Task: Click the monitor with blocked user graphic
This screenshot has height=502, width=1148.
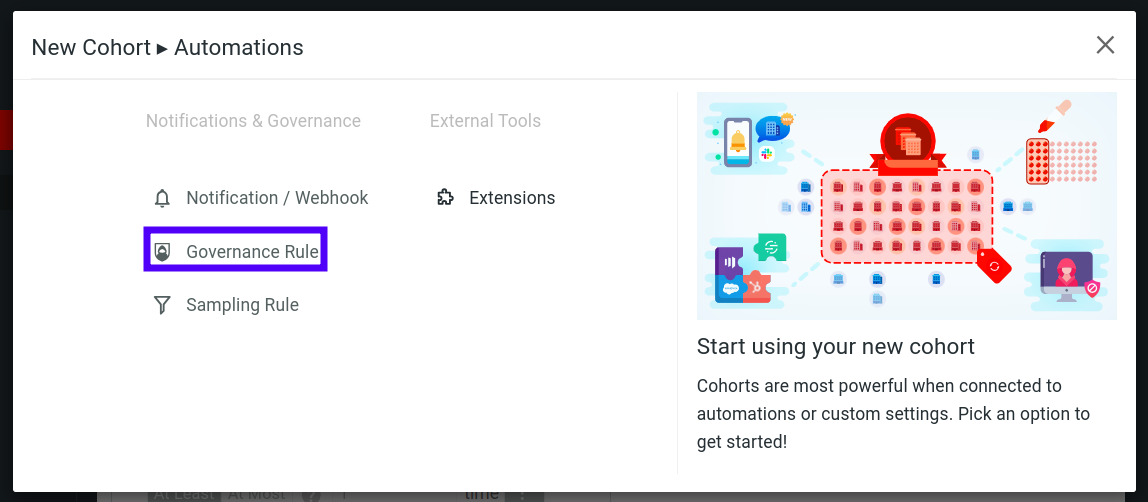Action: [1066, 274]
